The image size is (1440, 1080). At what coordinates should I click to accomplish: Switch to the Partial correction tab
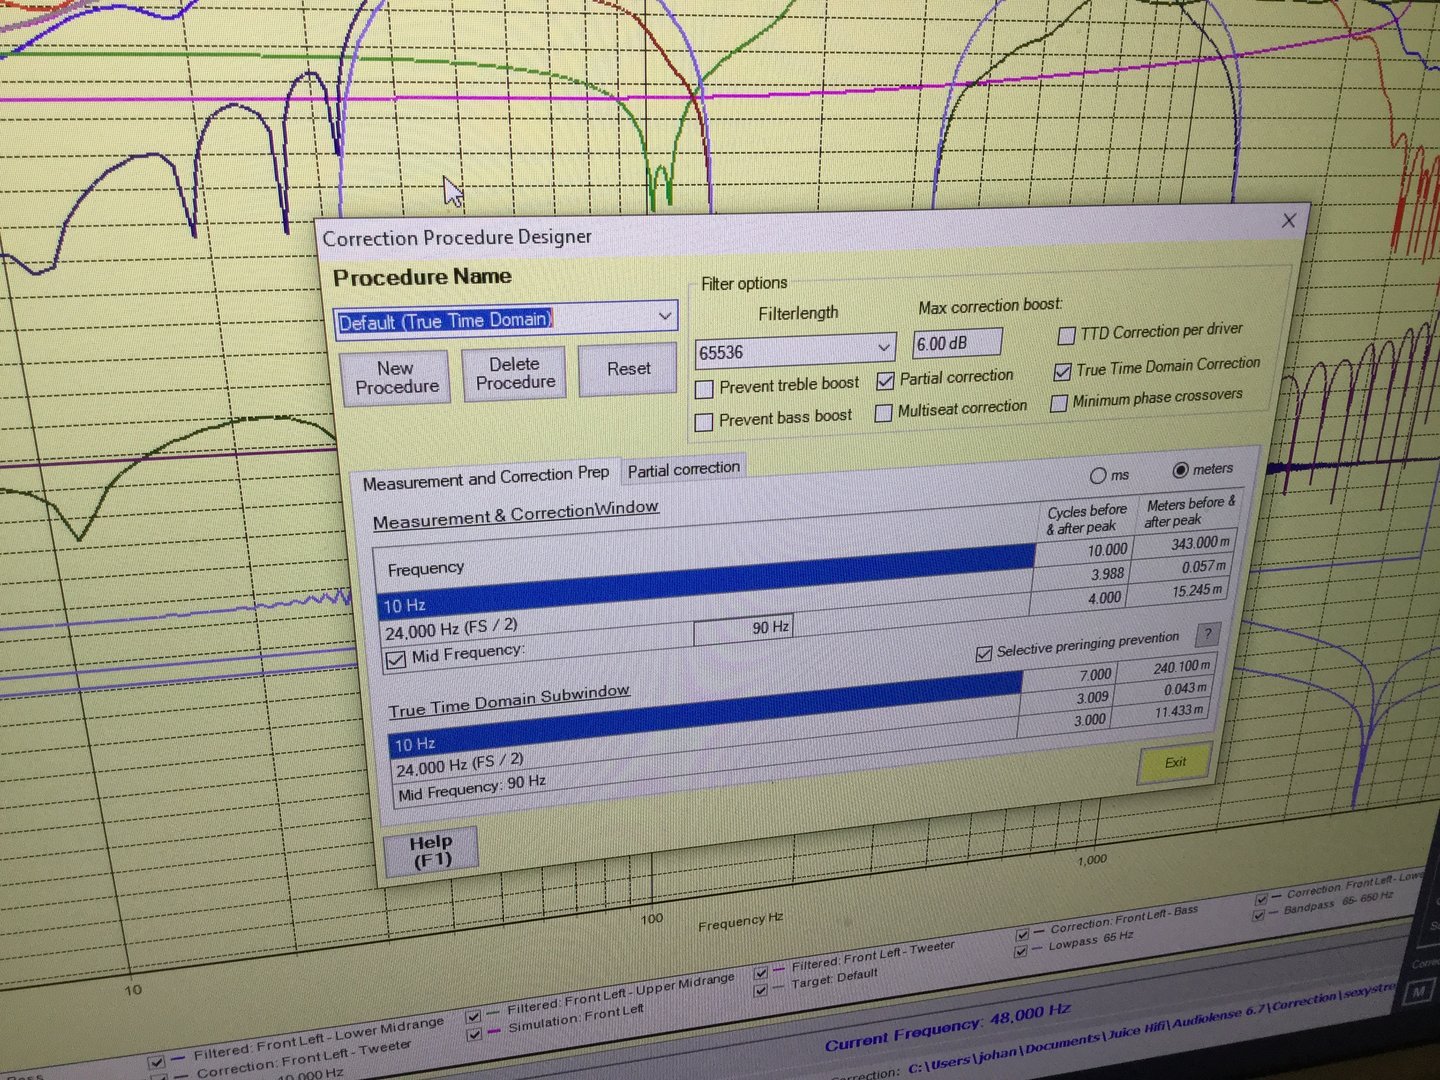coord(684,468)
